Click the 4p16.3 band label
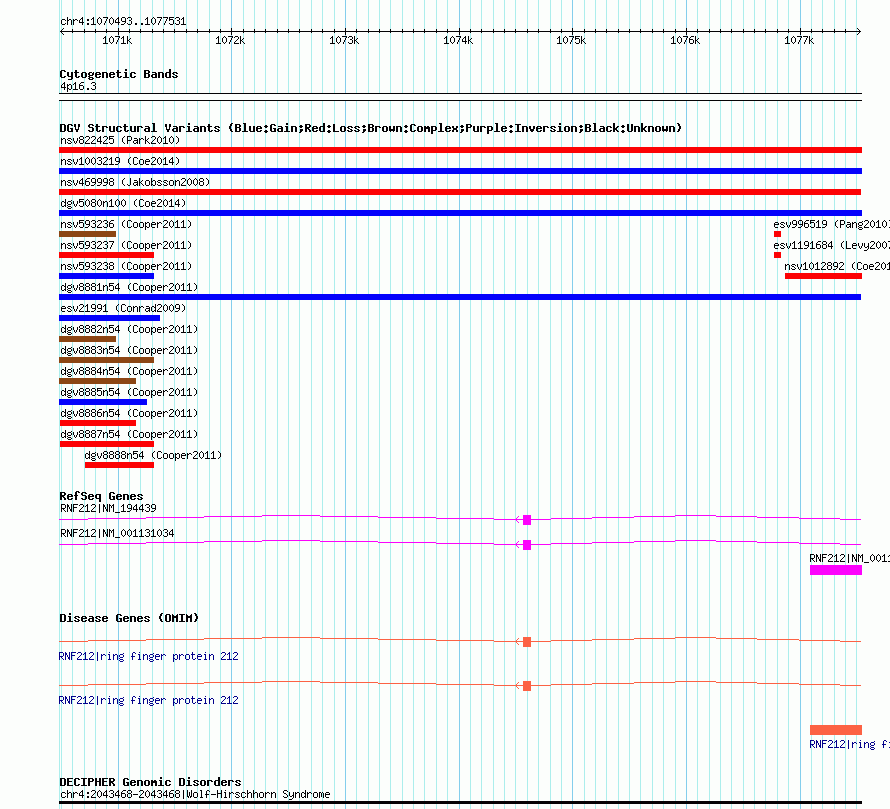The height and width of the screenshot is (809, 890). point(78,86)
